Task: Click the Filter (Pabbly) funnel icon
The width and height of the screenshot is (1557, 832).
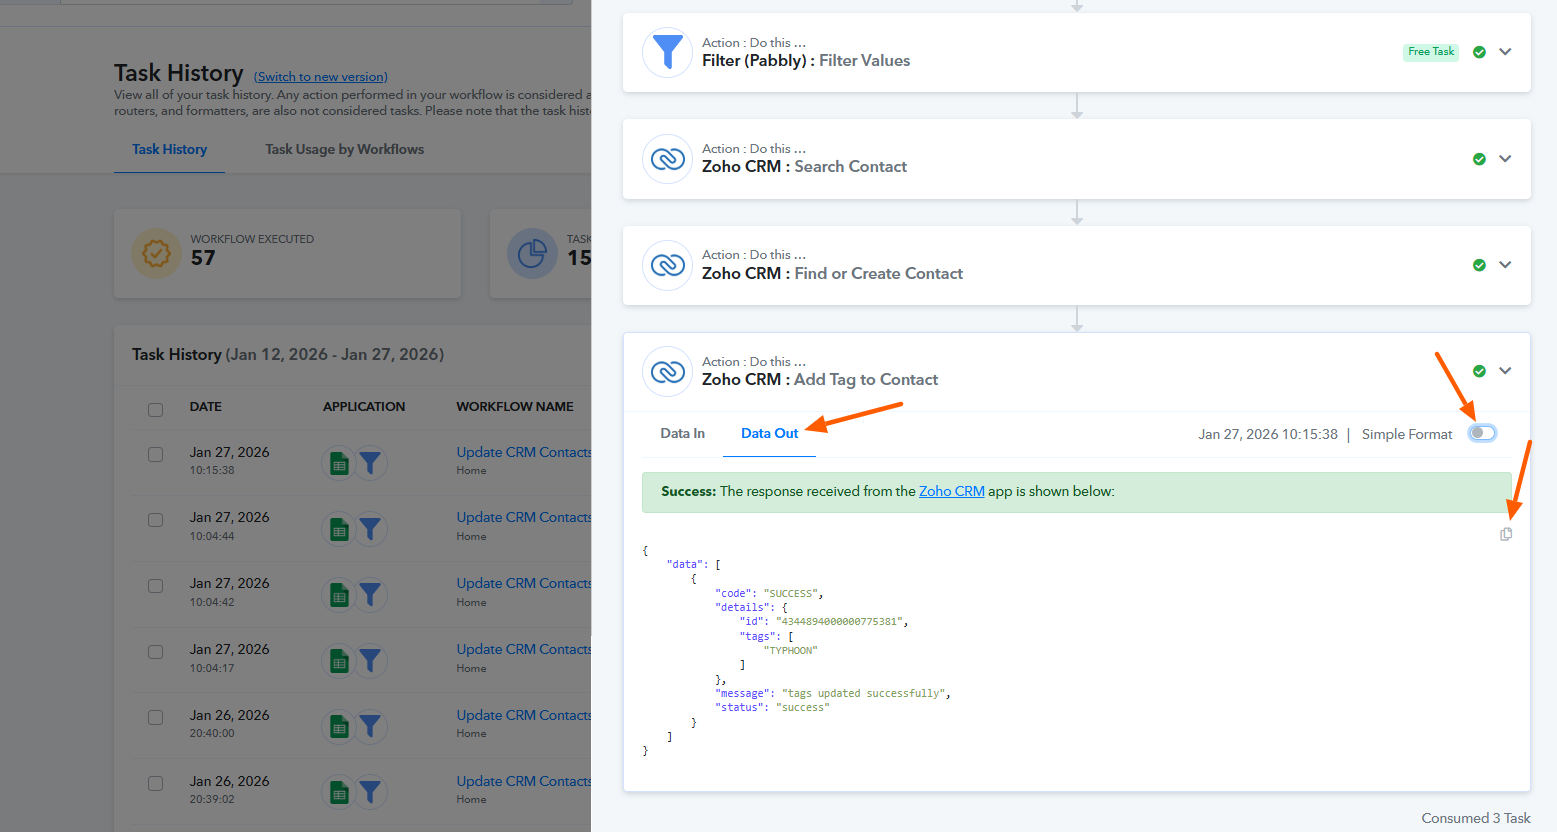Action: click(x=667, y=52)
